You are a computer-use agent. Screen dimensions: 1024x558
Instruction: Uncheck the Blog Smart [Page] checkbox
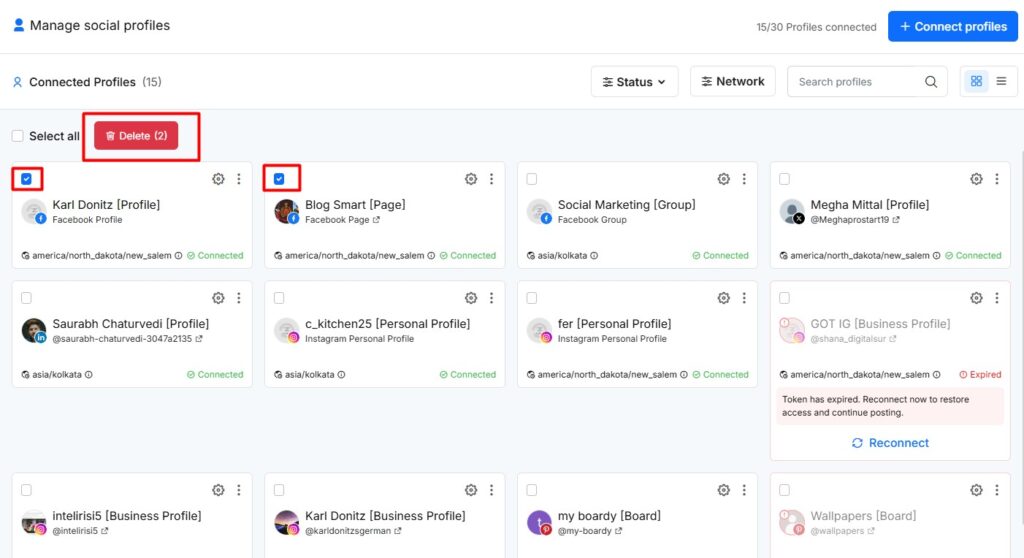pos(279,179)
